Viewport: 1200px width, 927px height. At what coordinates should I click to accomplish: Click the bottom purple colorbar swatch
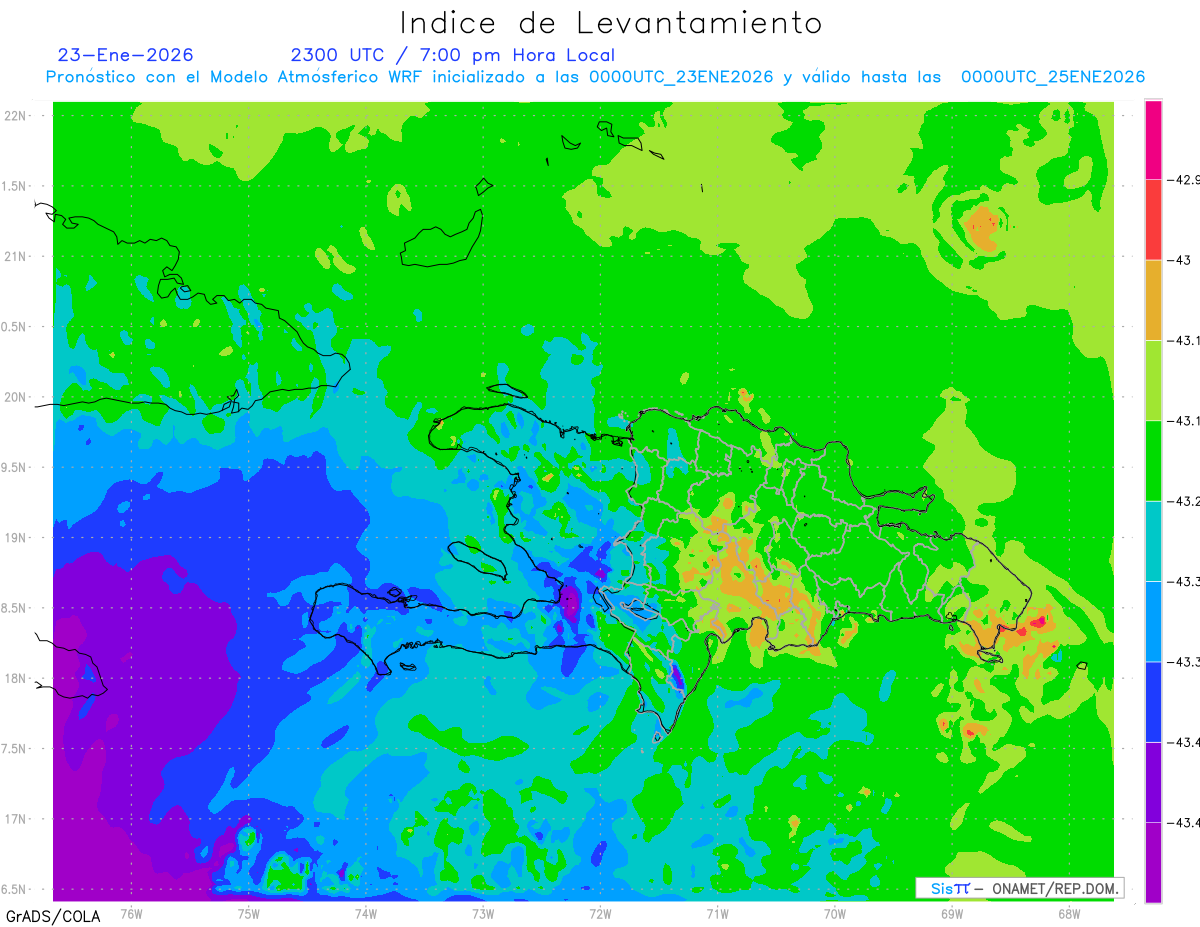click(1153, 862)
